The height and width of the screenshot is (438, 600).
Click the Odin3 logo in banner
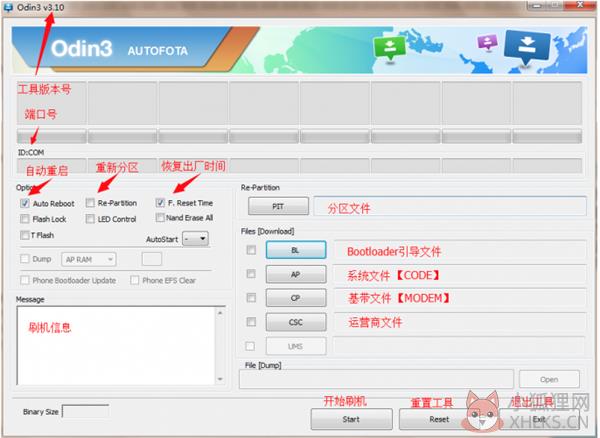coord(82,49)
